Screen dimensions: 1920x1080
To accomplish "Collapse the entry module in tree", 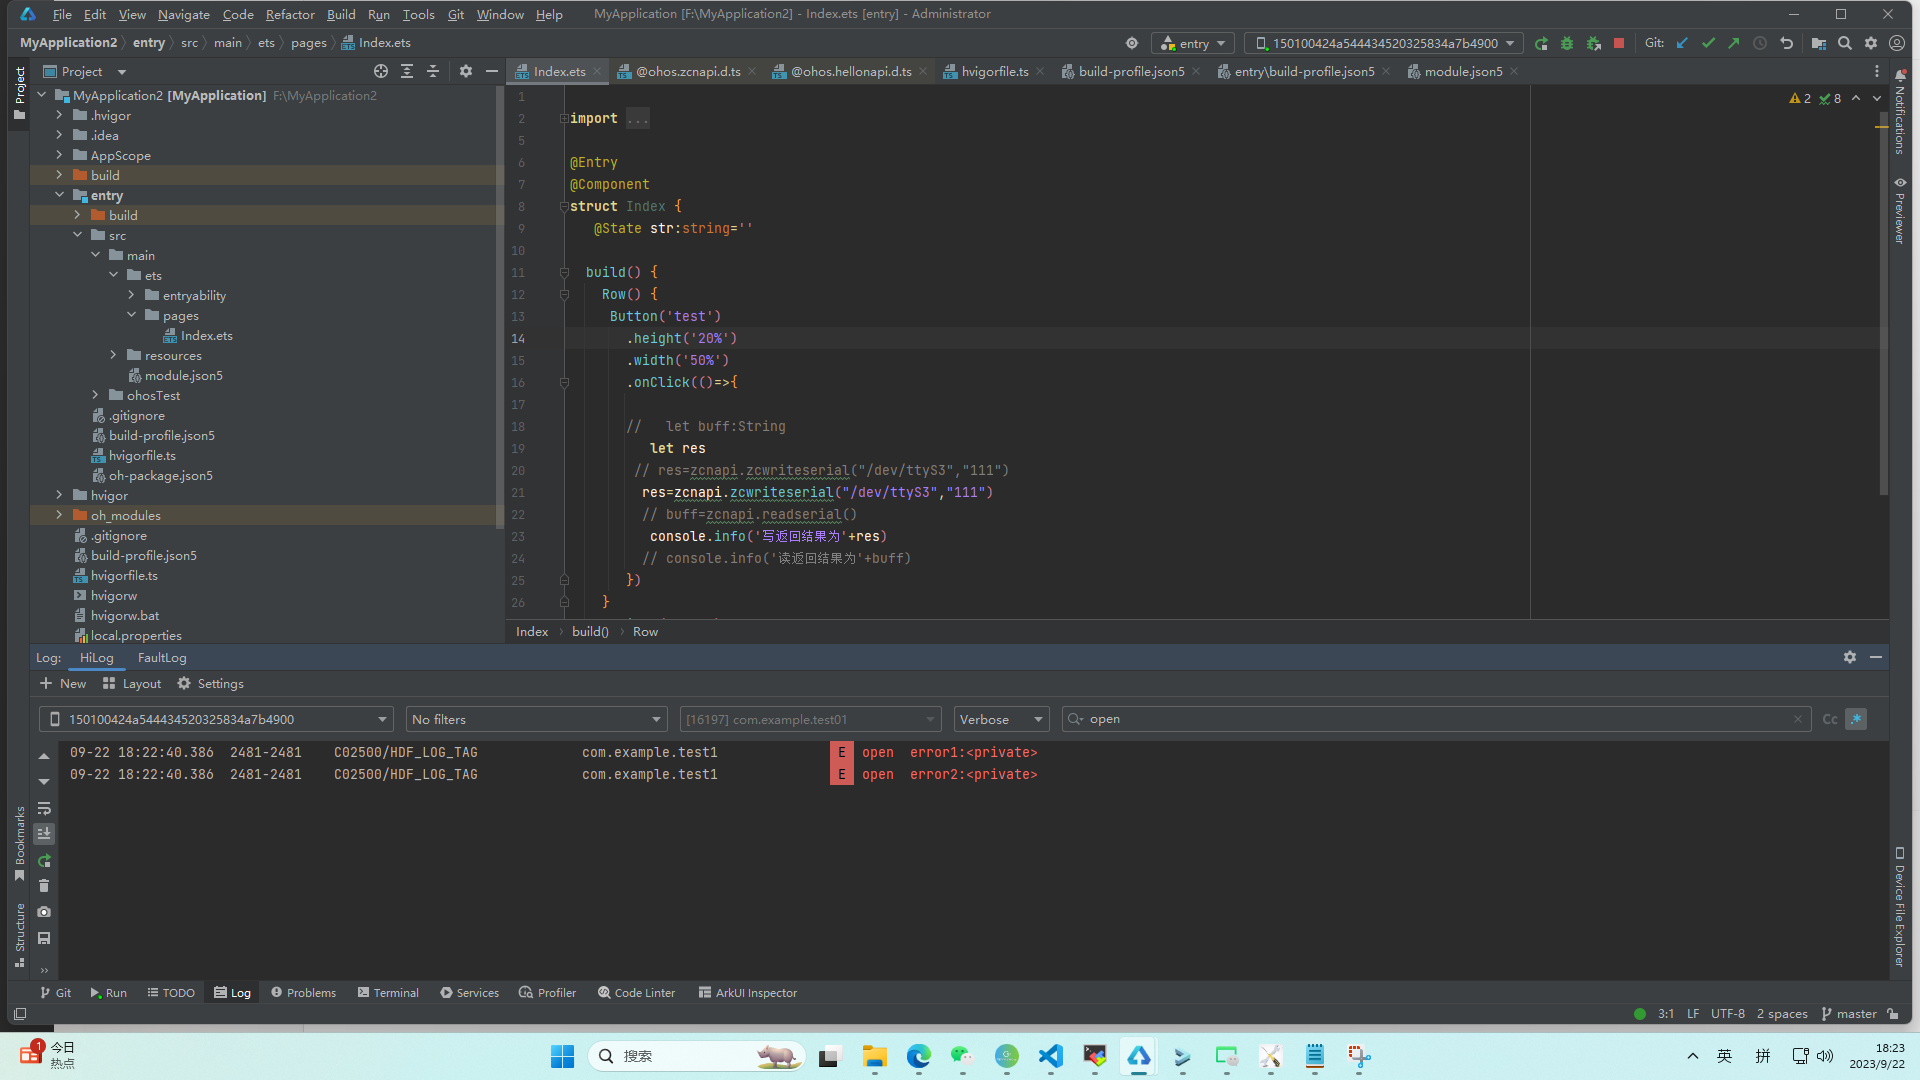I will [x=59, y=195].
